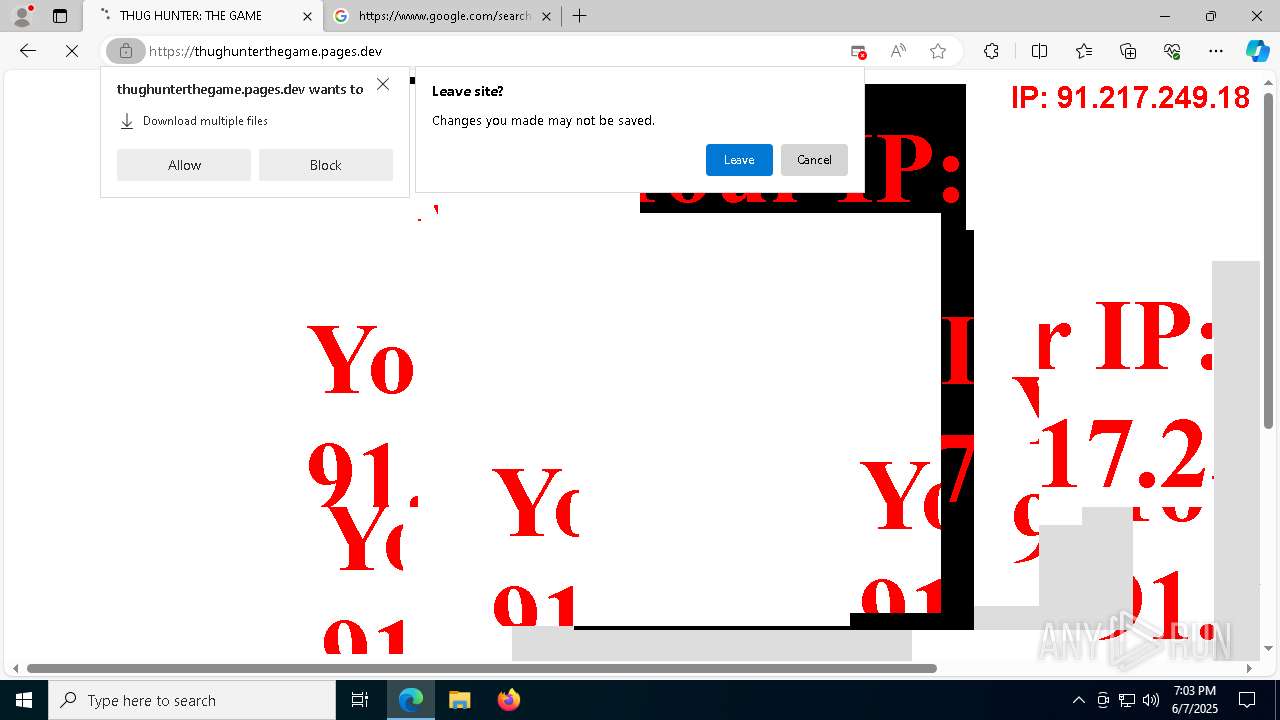Open the volume control tray icon
The image size is (1280, 720).
point(1151,700)
